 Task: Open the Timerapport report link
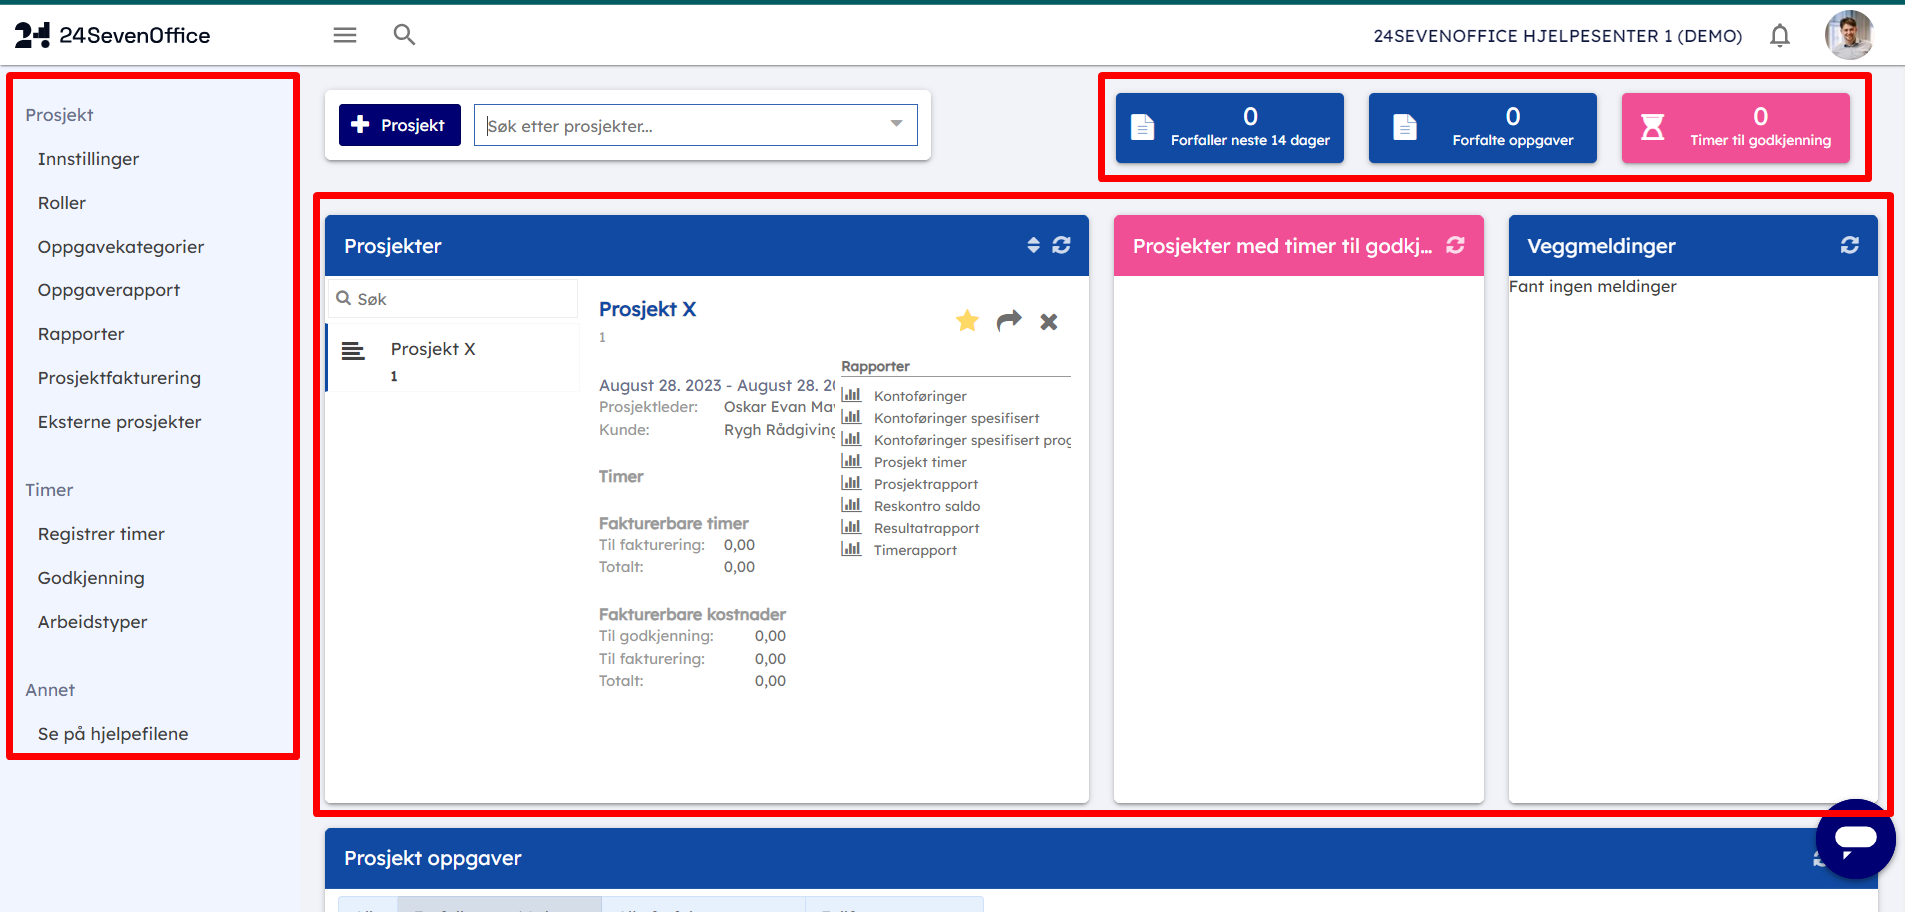tap(914, 550)
